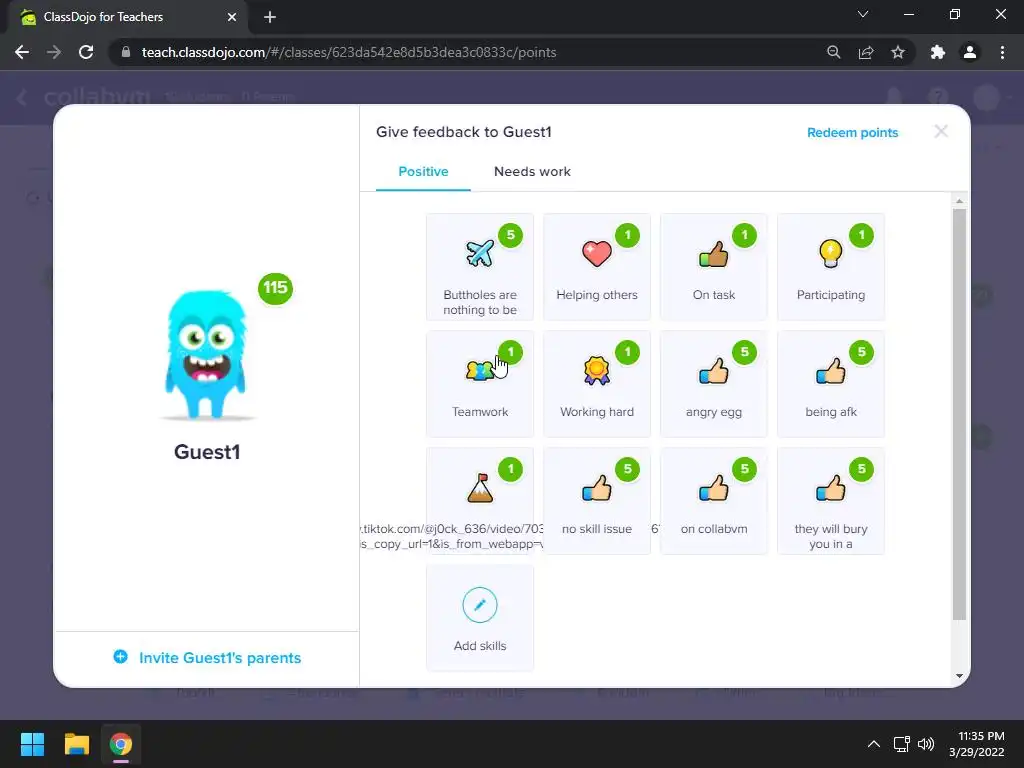The image size is (1024, 768).
Task: Award the airplane 'Buttholes are nothing to be' skill
Action: pos(480,267)
